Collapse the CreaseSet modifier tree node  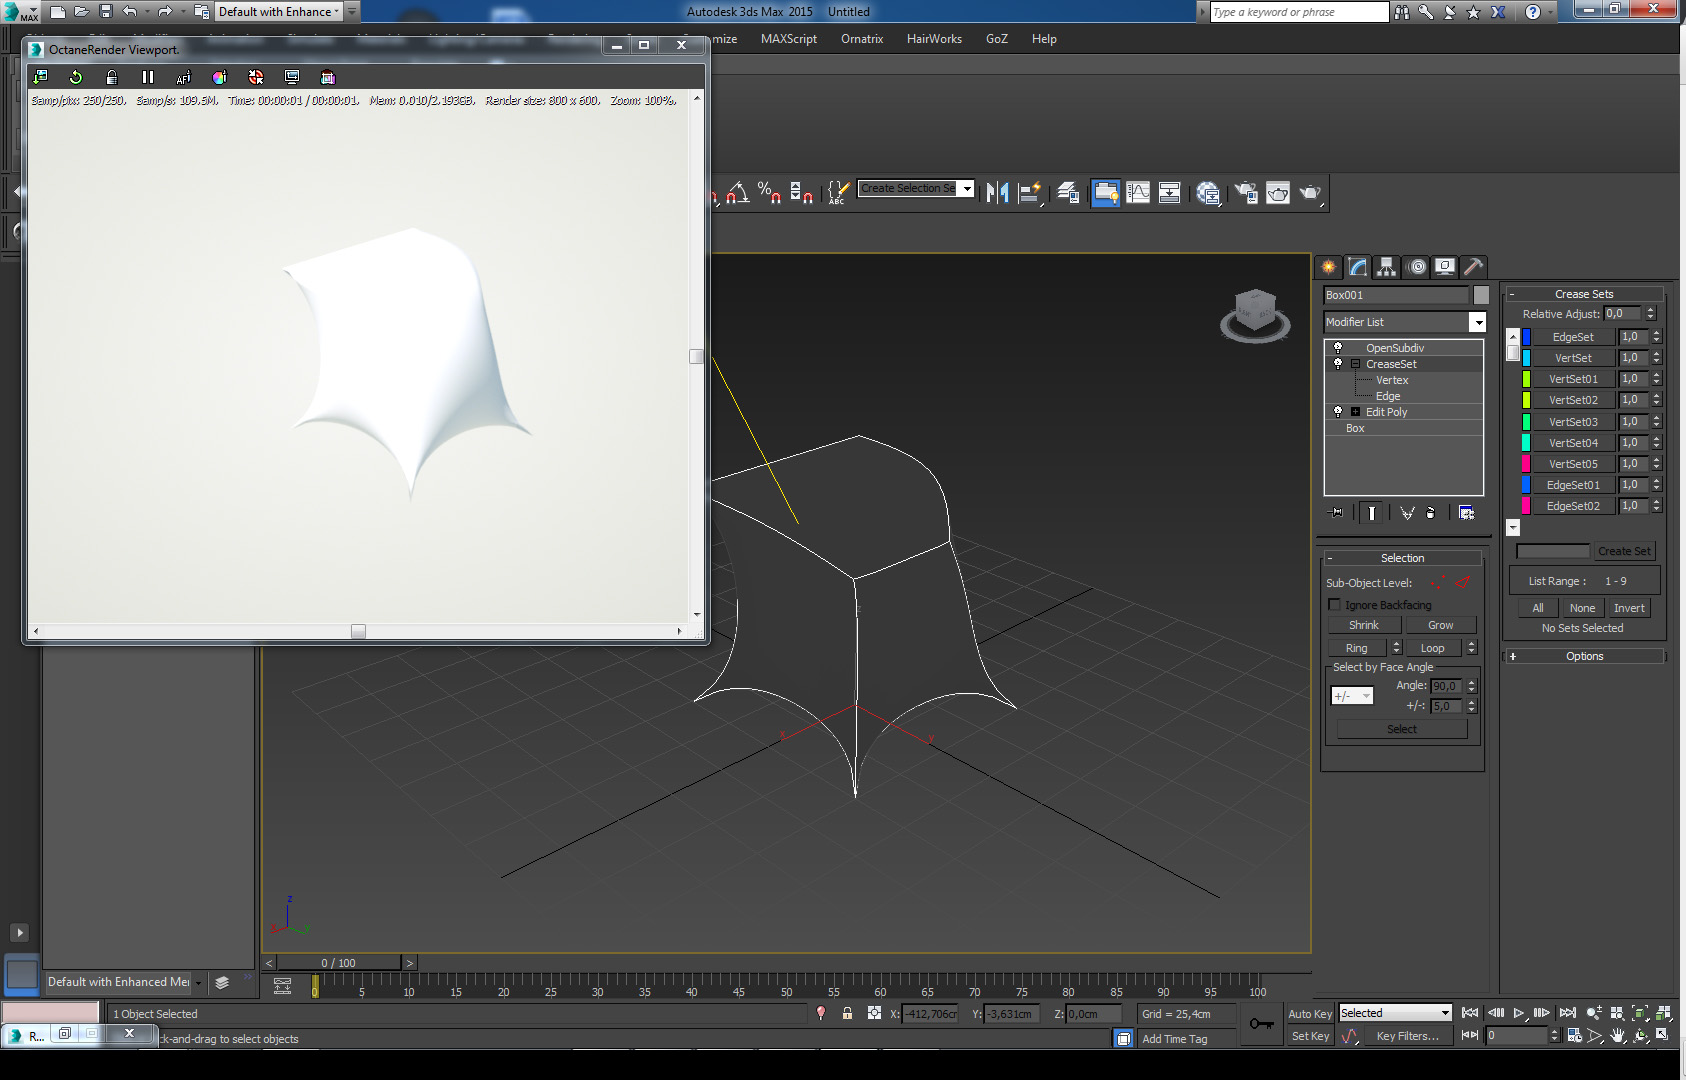point(1356,364)
